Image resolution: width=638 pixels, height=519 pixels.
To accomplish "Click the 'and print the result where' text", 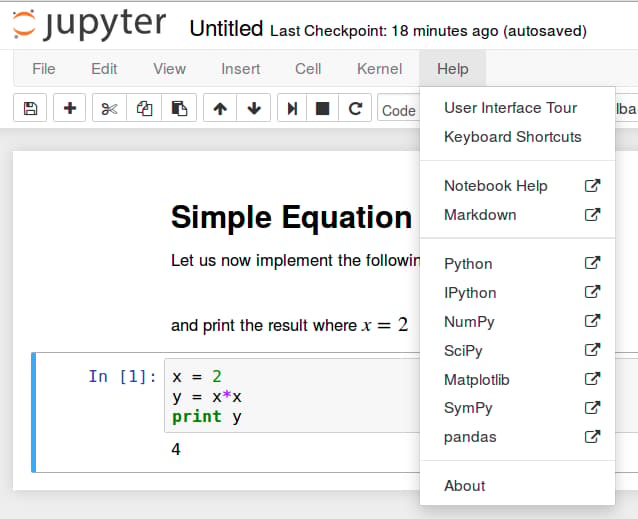I will (x=264, y=325).
